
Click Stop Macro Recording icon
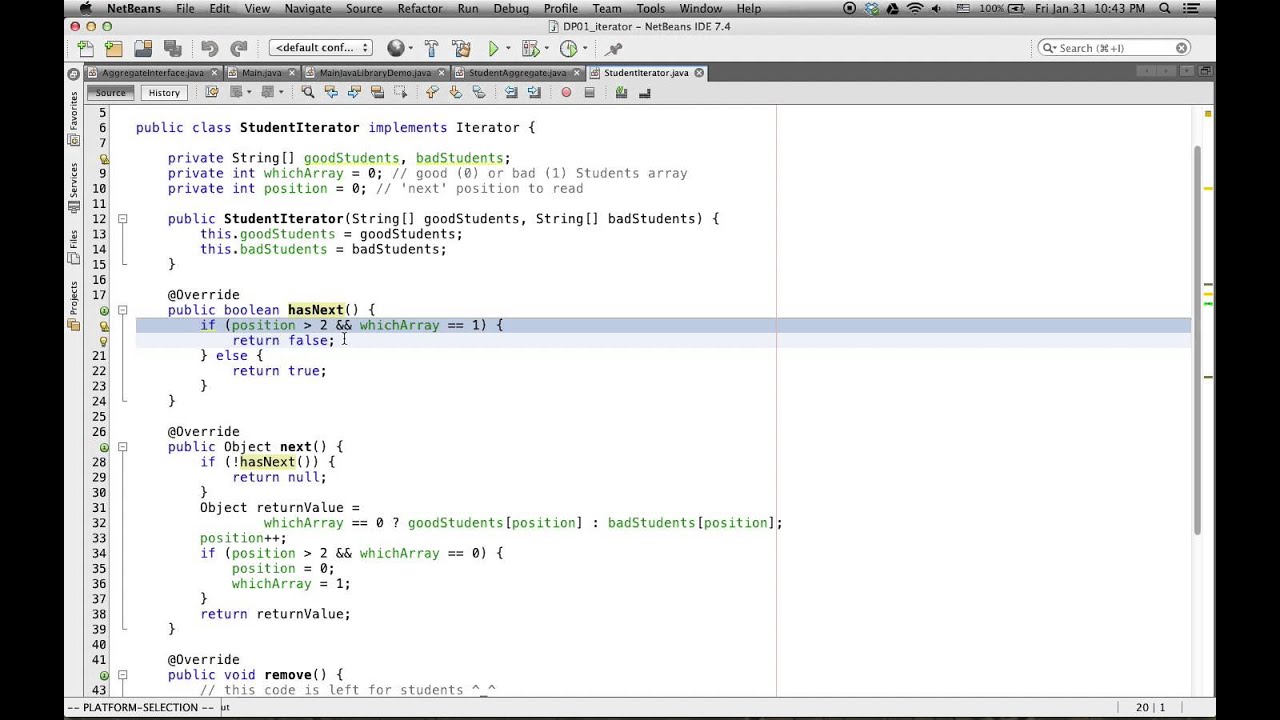point(589,92)
